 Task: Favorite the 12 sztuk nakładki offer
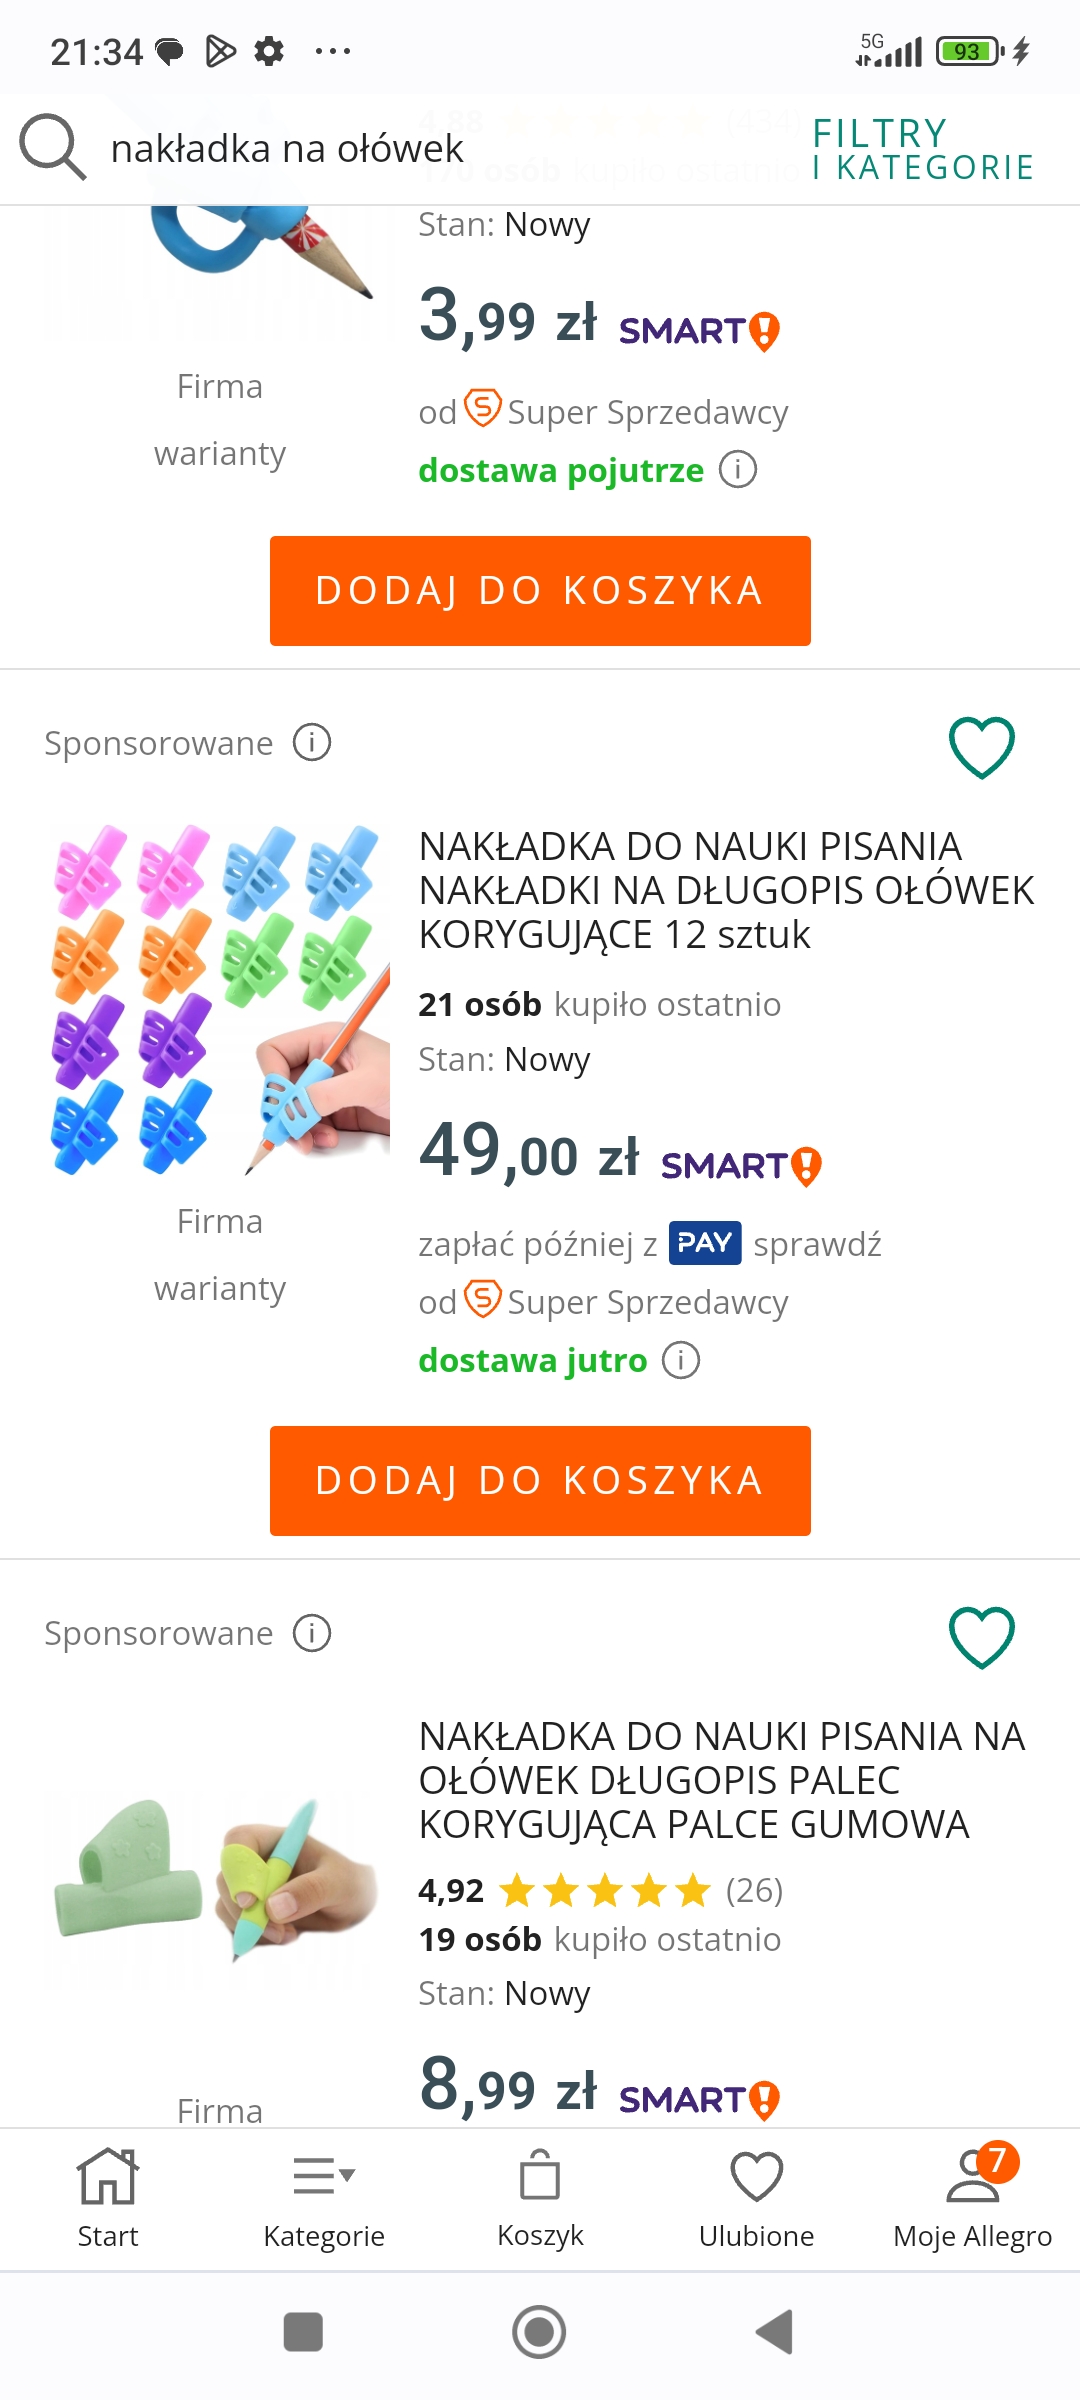pos(981,747)
